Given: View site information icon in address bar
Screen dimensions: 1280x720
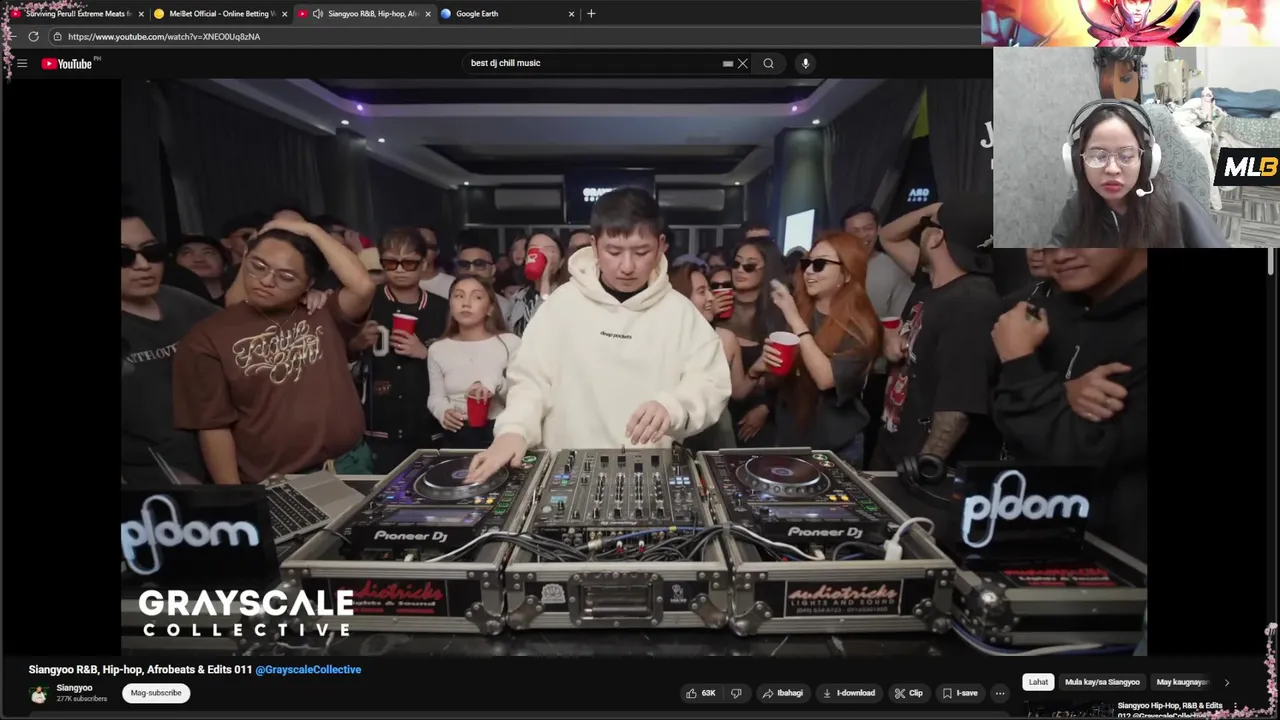Looking at the screenshot, I should tap(57, 36).
